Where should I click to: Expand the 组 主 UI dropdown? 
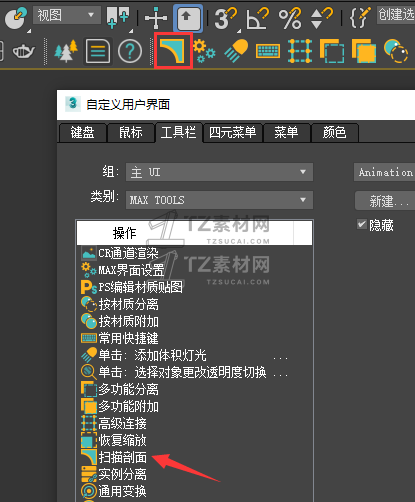coord(219,172)
